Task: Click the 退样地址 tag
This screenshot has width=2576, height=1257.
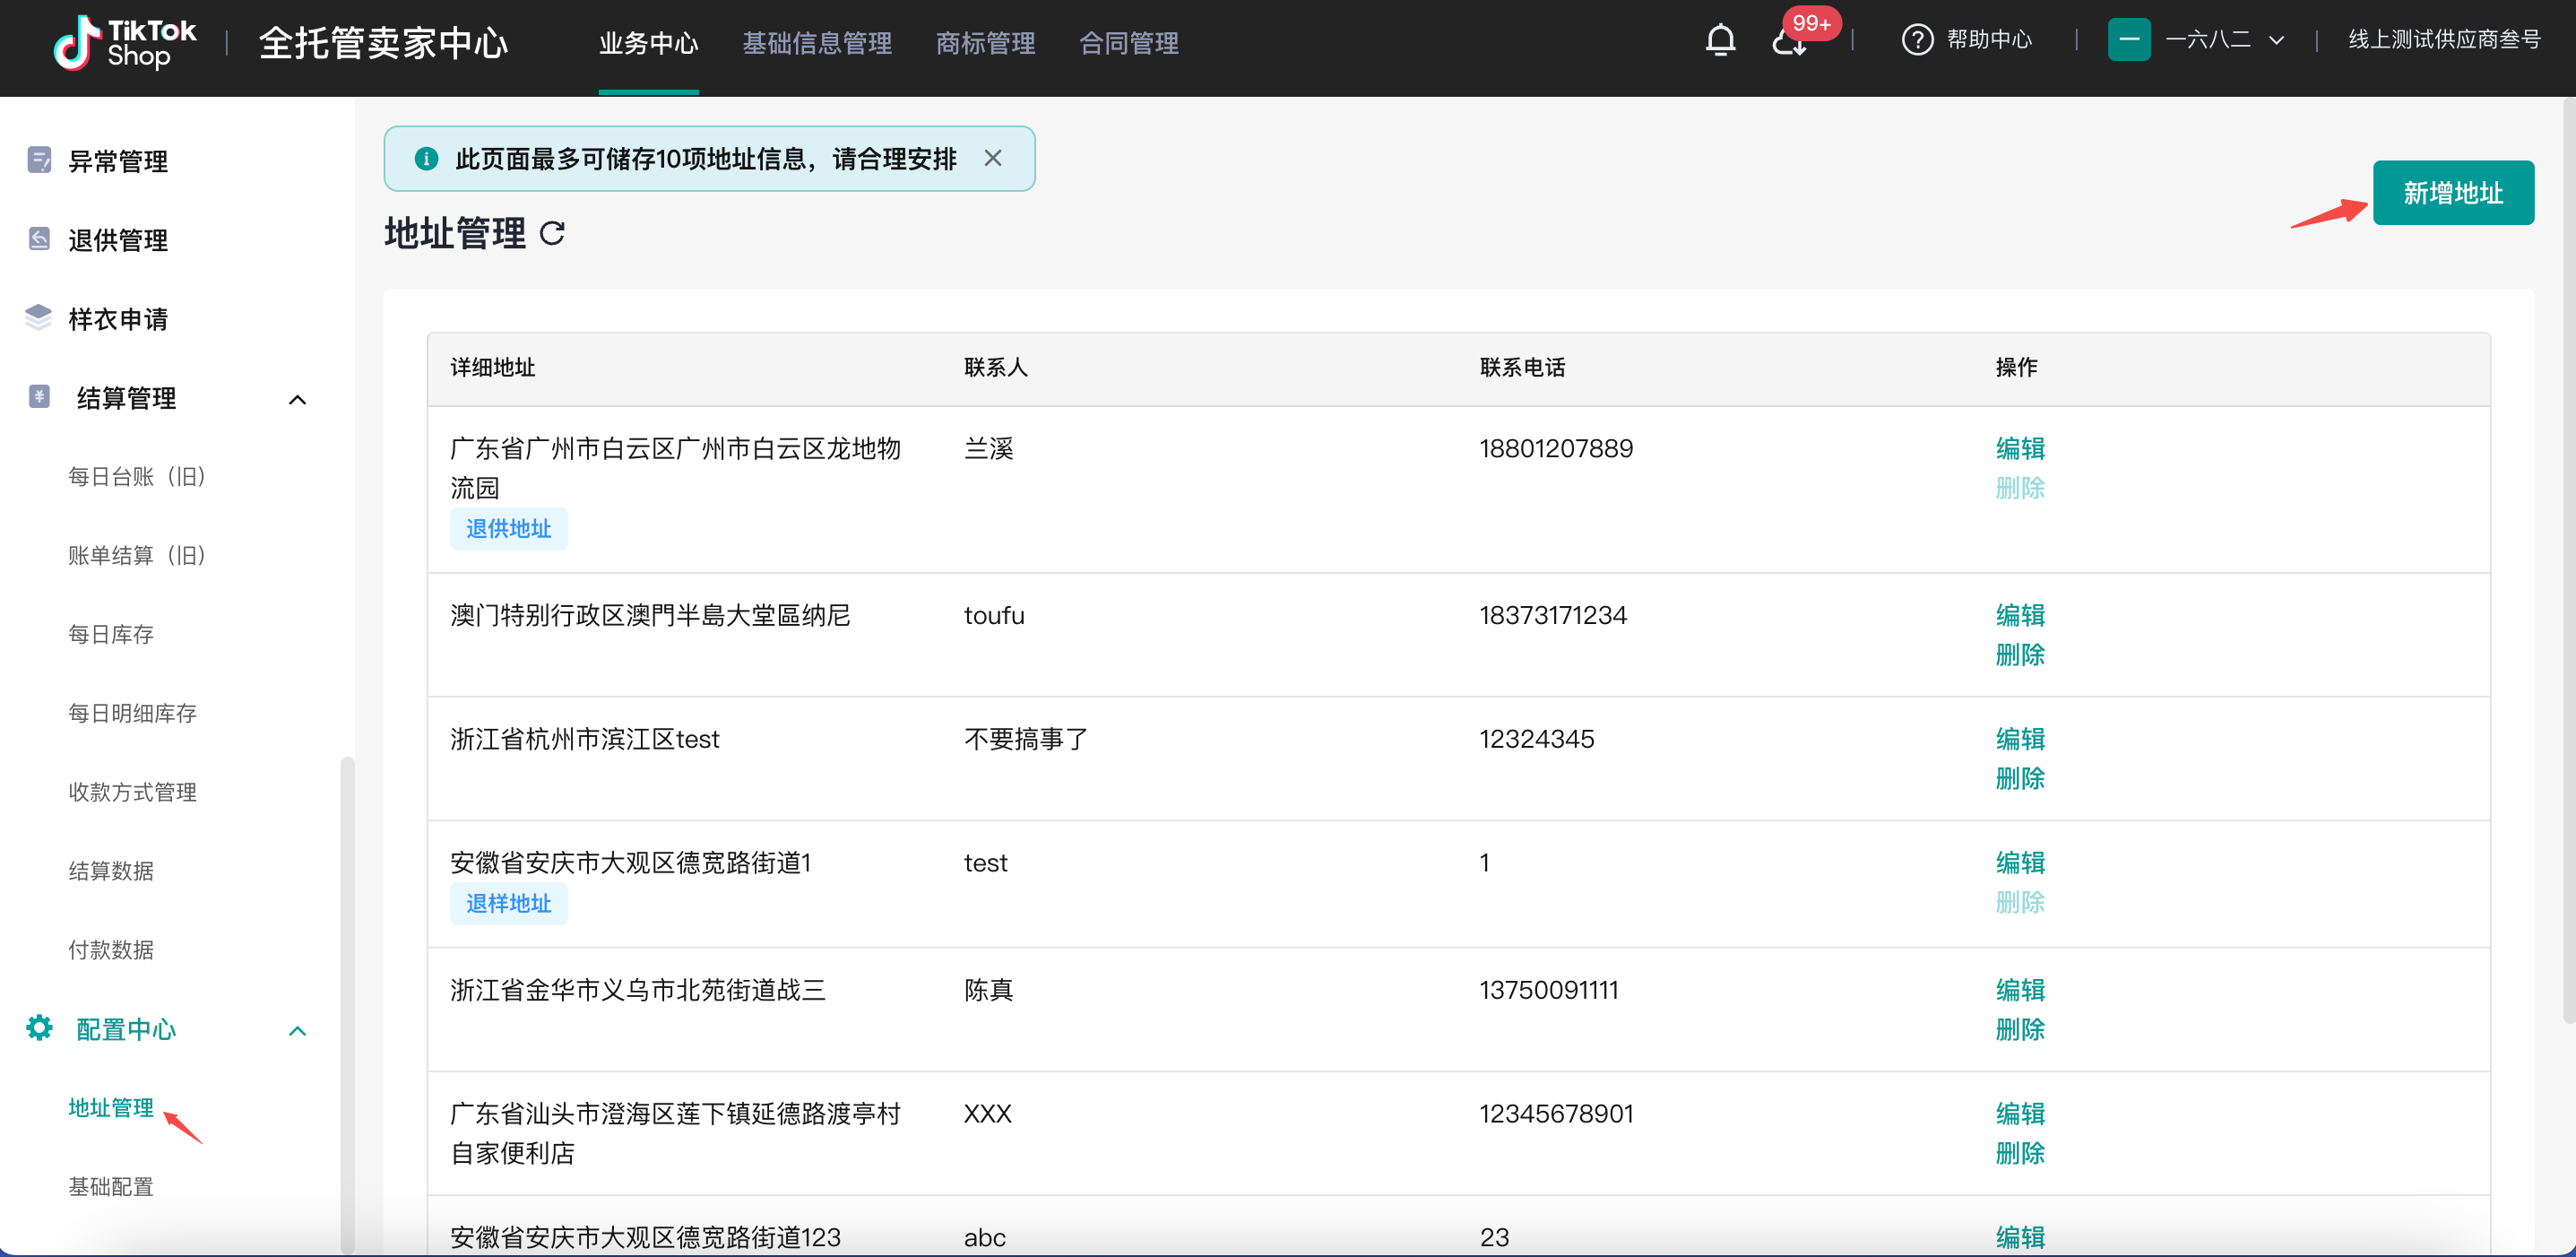Action: click(x=508, y=903)
